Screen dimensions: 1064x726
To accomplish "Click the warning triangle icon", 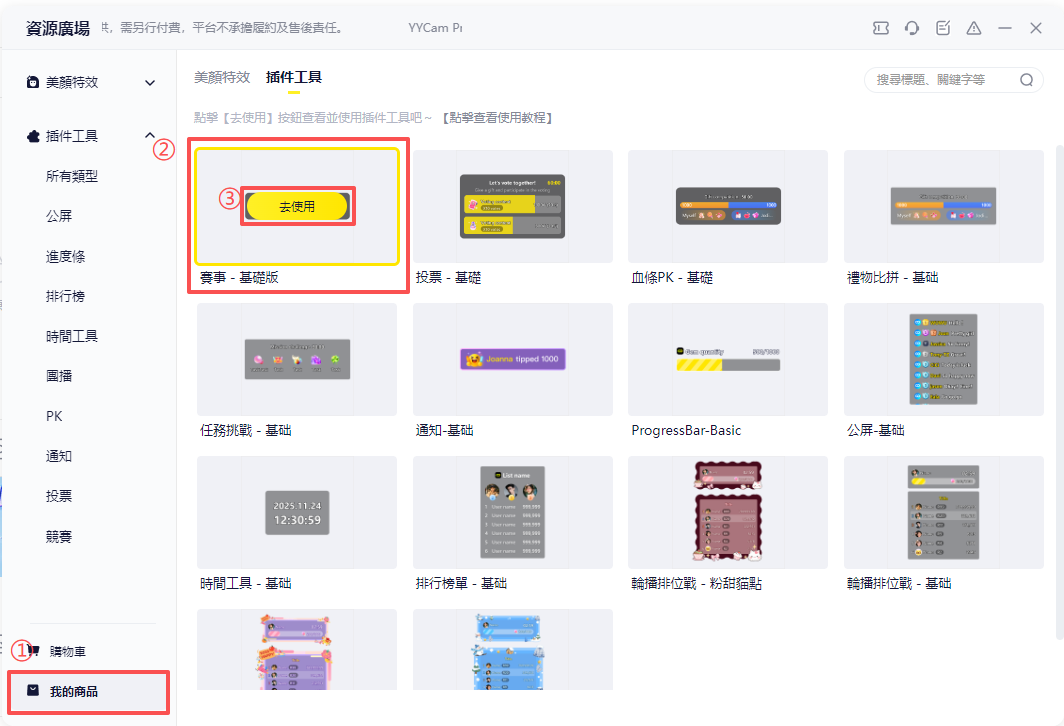I will [974, 28].
